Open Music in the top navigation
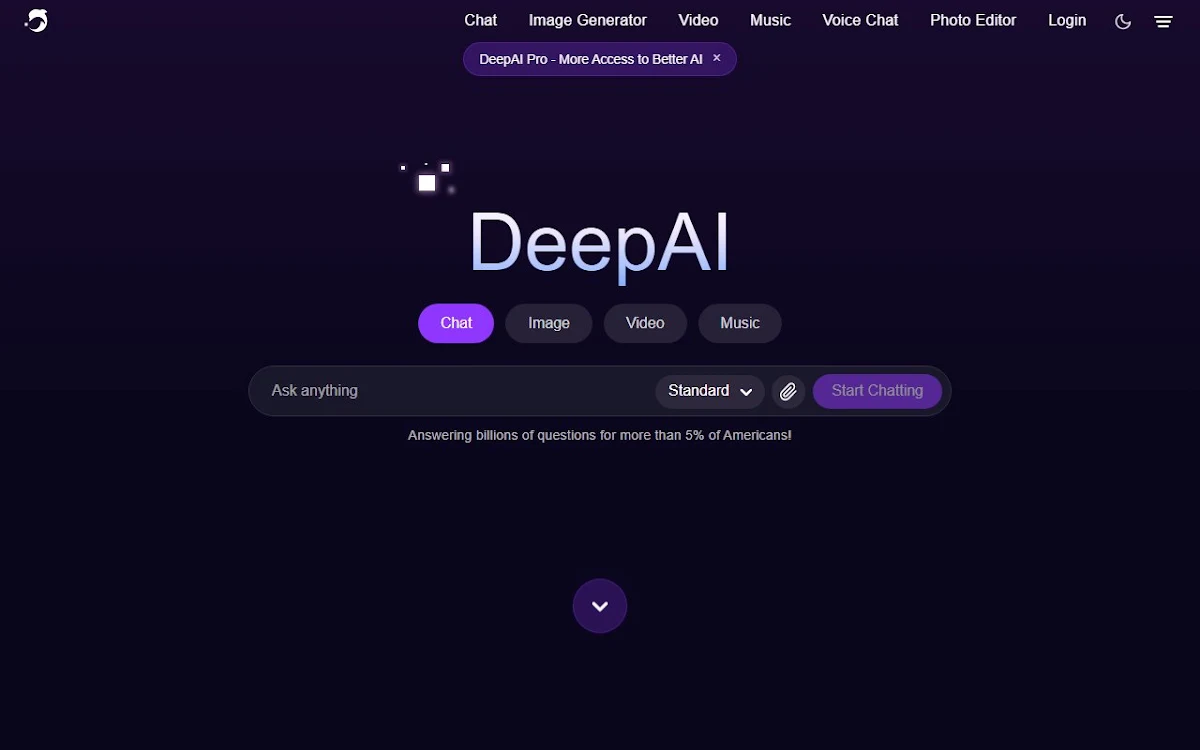The height and width of the screenshot is (750, 1200). (770, 20)
